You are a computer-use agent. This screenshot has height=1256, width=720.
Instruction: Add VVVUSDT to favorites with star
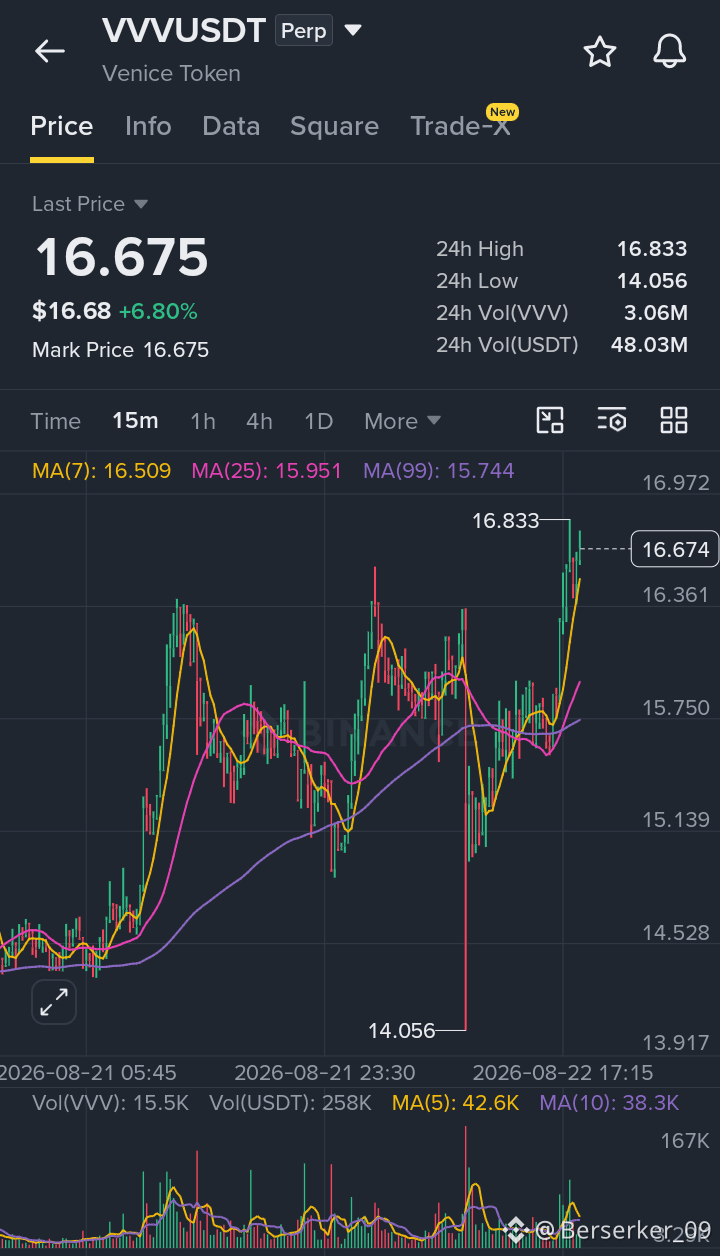click(599, 51)
